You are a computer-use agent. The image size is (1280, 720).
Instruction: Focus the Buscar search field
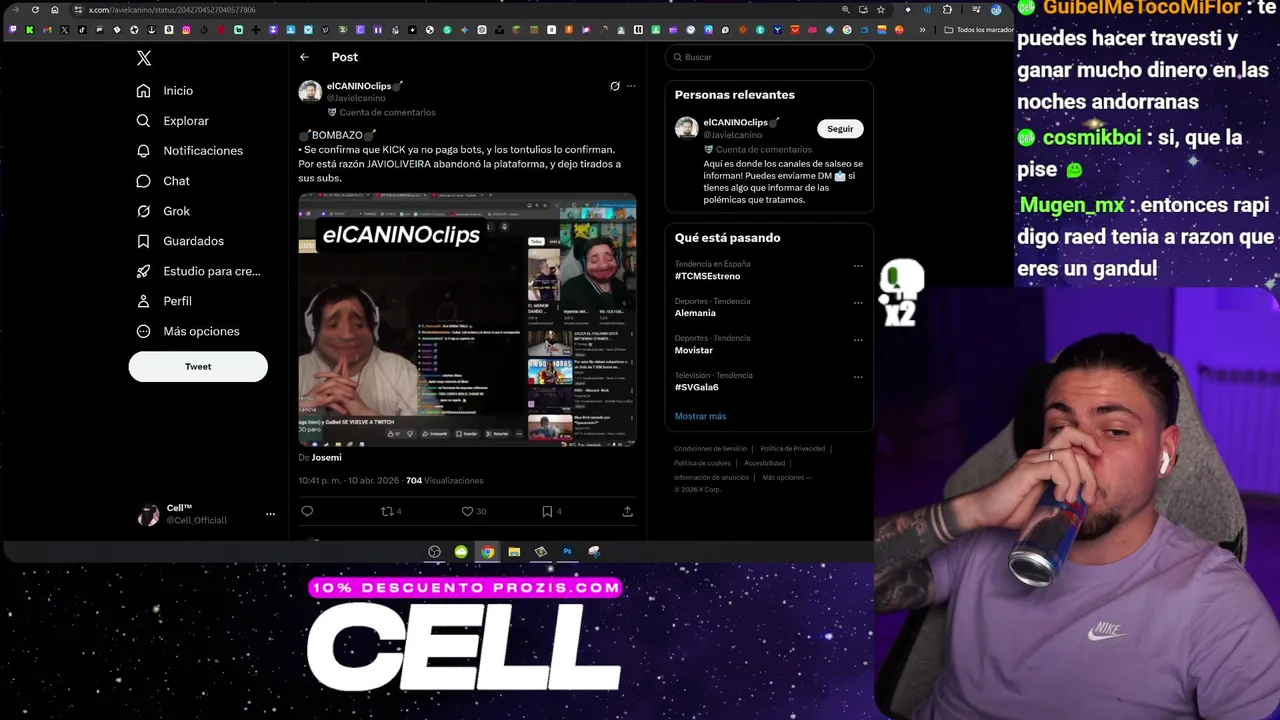click(x=769, y=57)
